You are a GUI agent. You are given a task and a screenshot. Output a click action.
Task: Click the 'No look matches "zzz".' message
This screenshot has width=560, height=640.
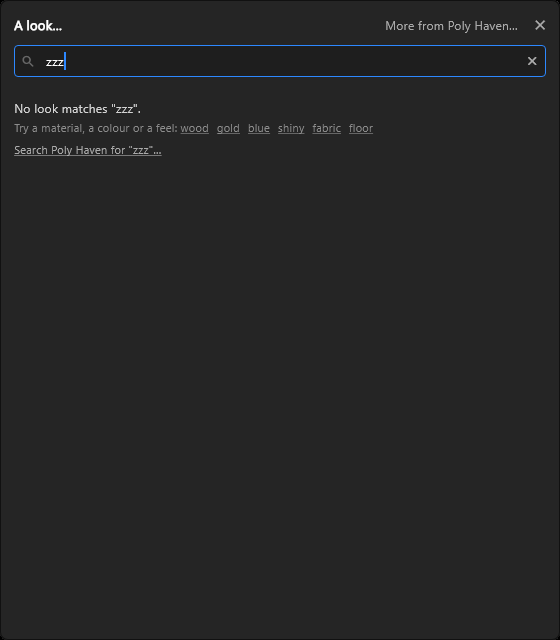[78, 109]
